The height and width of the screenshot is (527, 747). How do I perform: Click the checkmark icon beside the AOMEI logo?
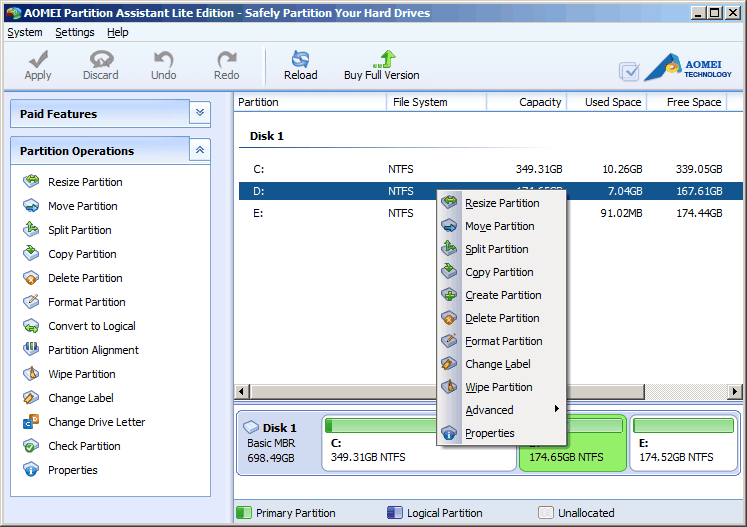point(629,72)
